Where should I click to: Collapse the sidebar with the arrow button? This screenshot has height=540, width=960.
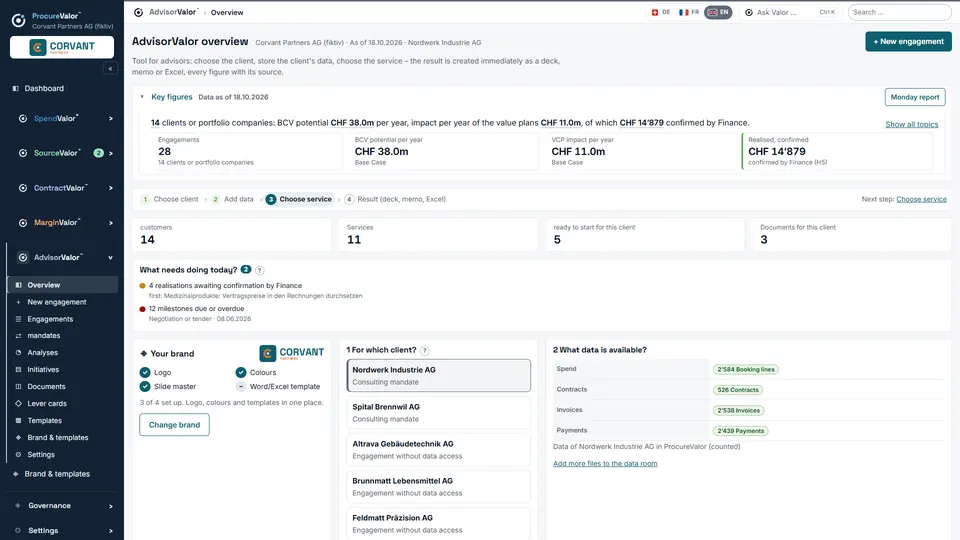110,69
